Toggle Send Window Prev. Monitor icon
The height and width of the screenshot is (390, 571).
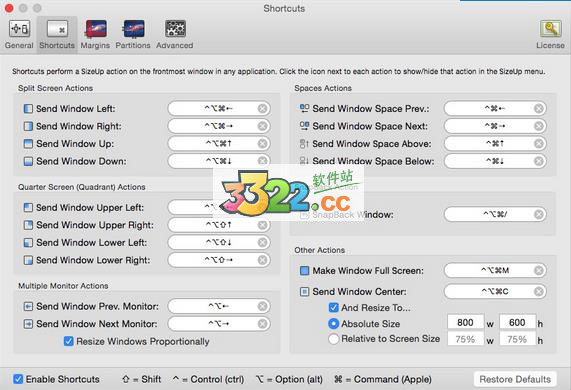click(x=28, y=306)
